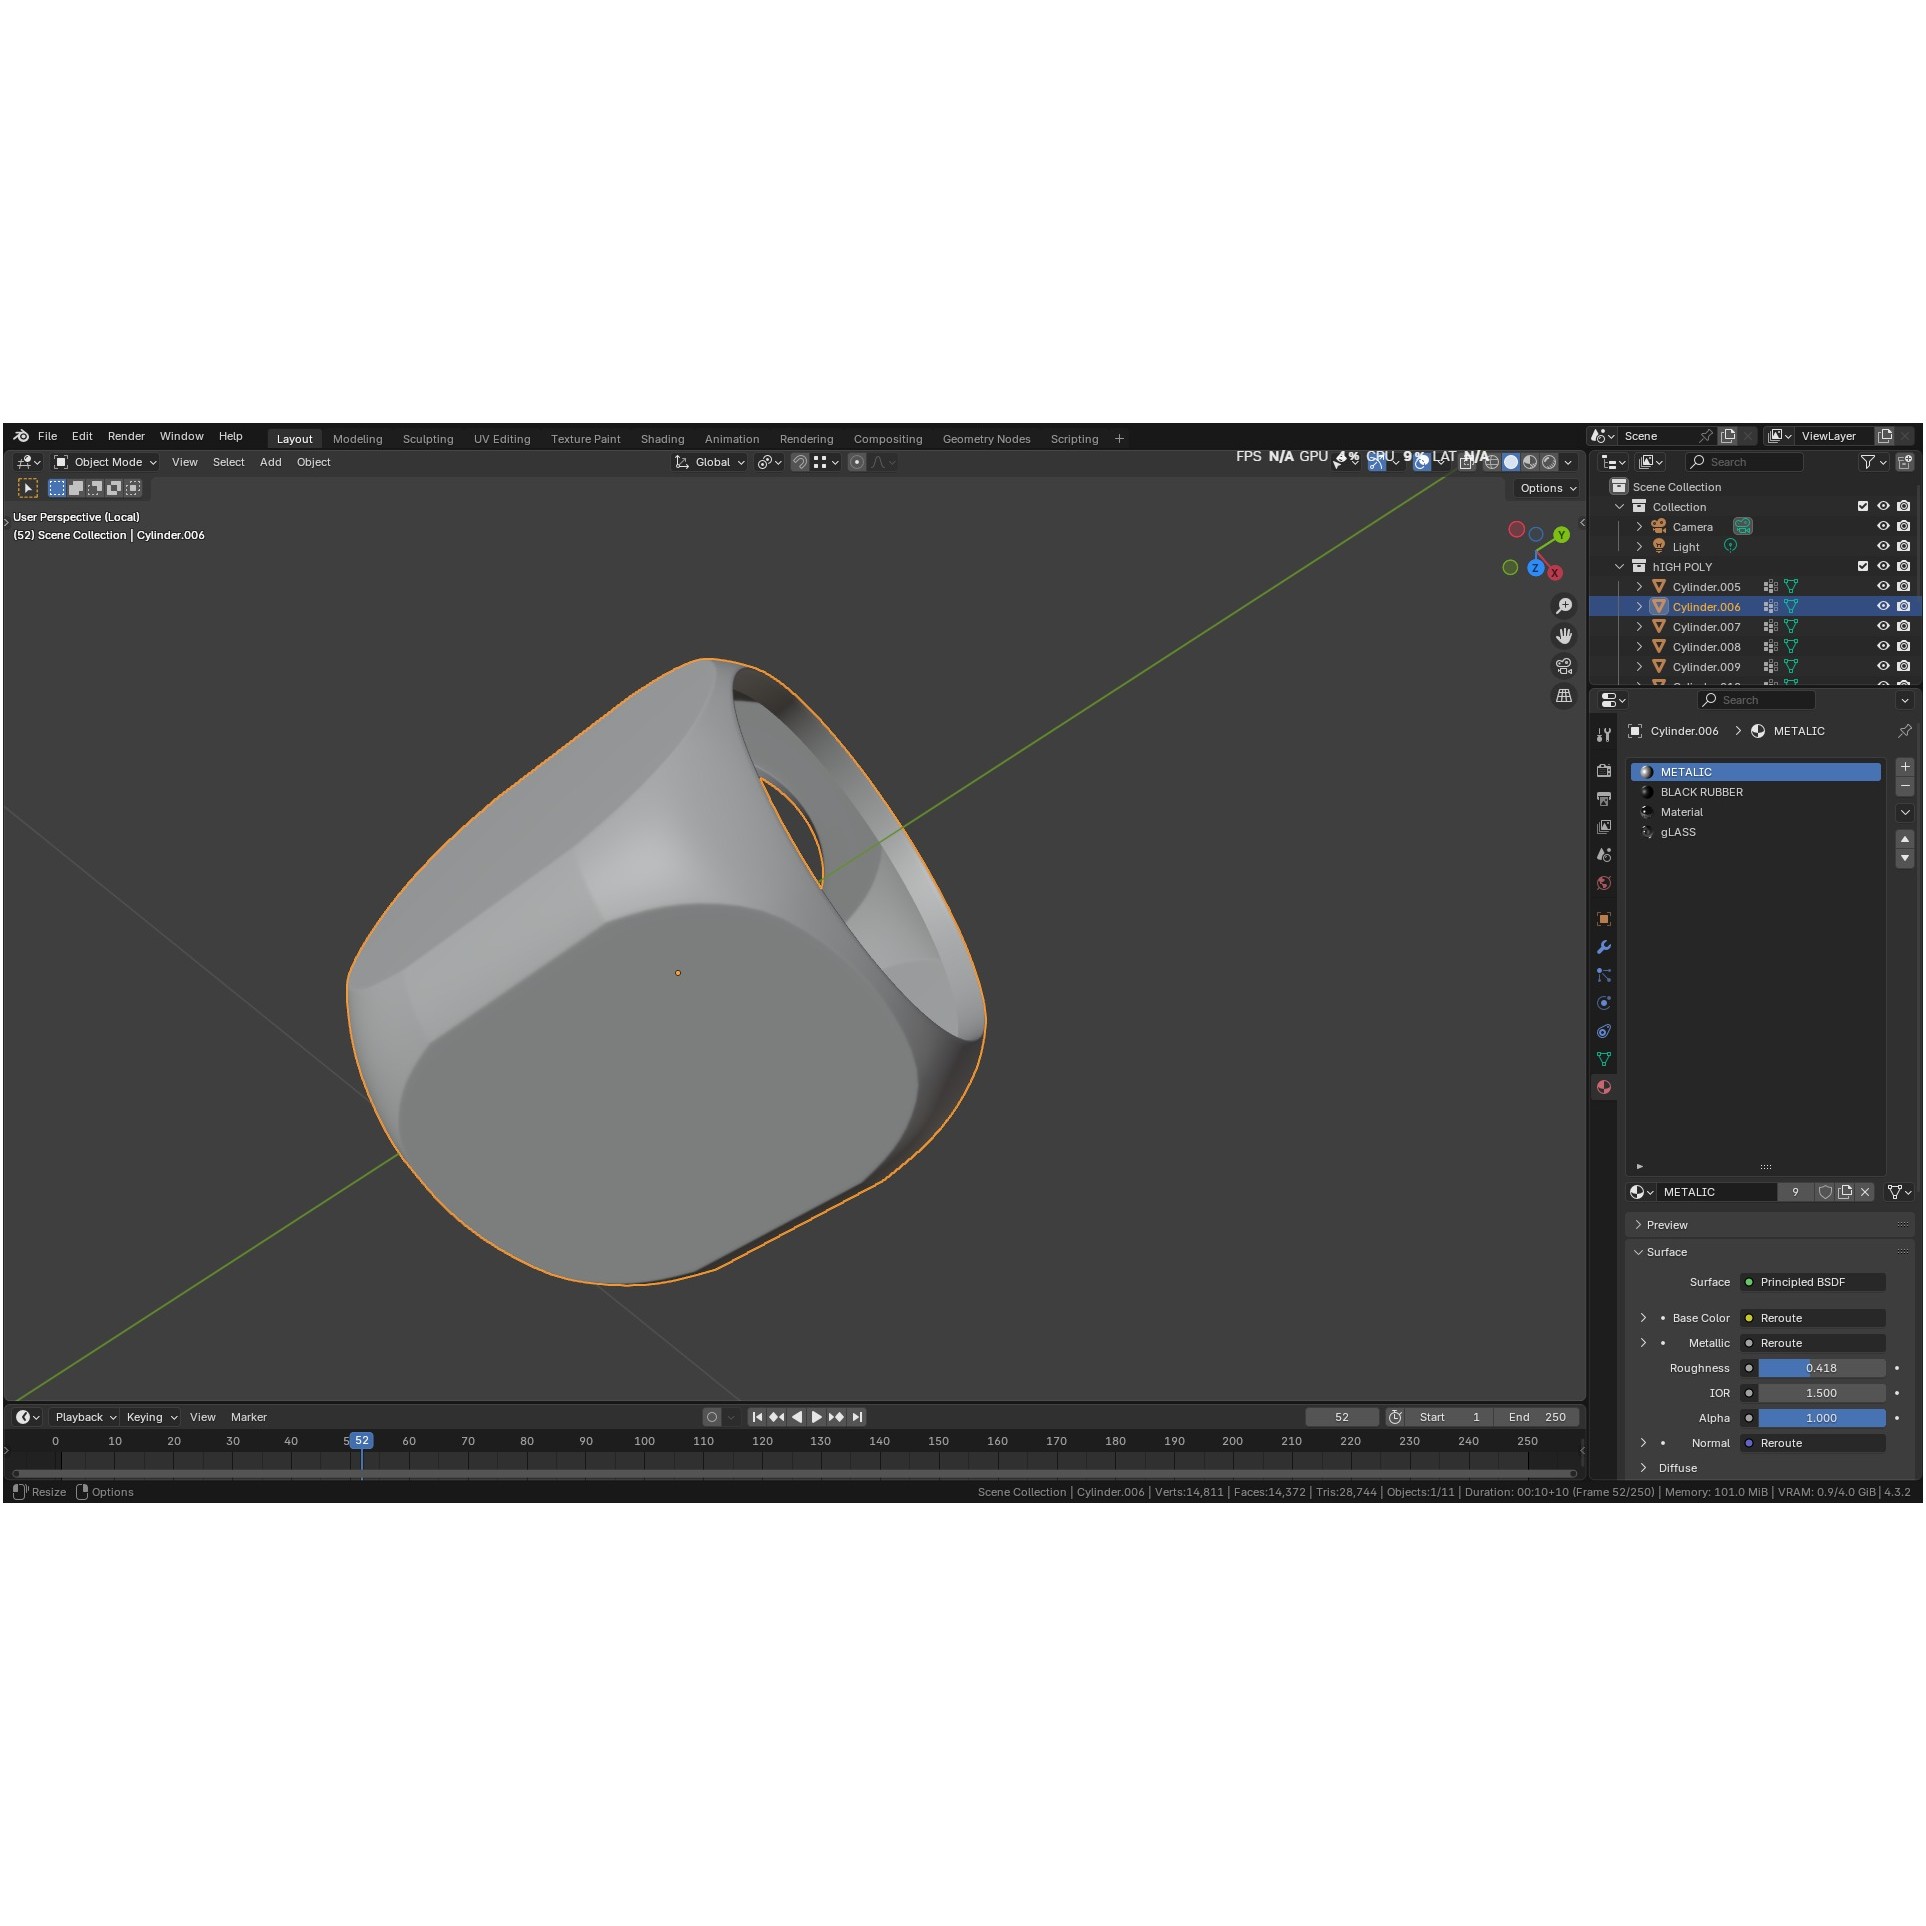Open the Playback dropdown in timeline
This screenshot has width=1926, height=1926.
85,1417
